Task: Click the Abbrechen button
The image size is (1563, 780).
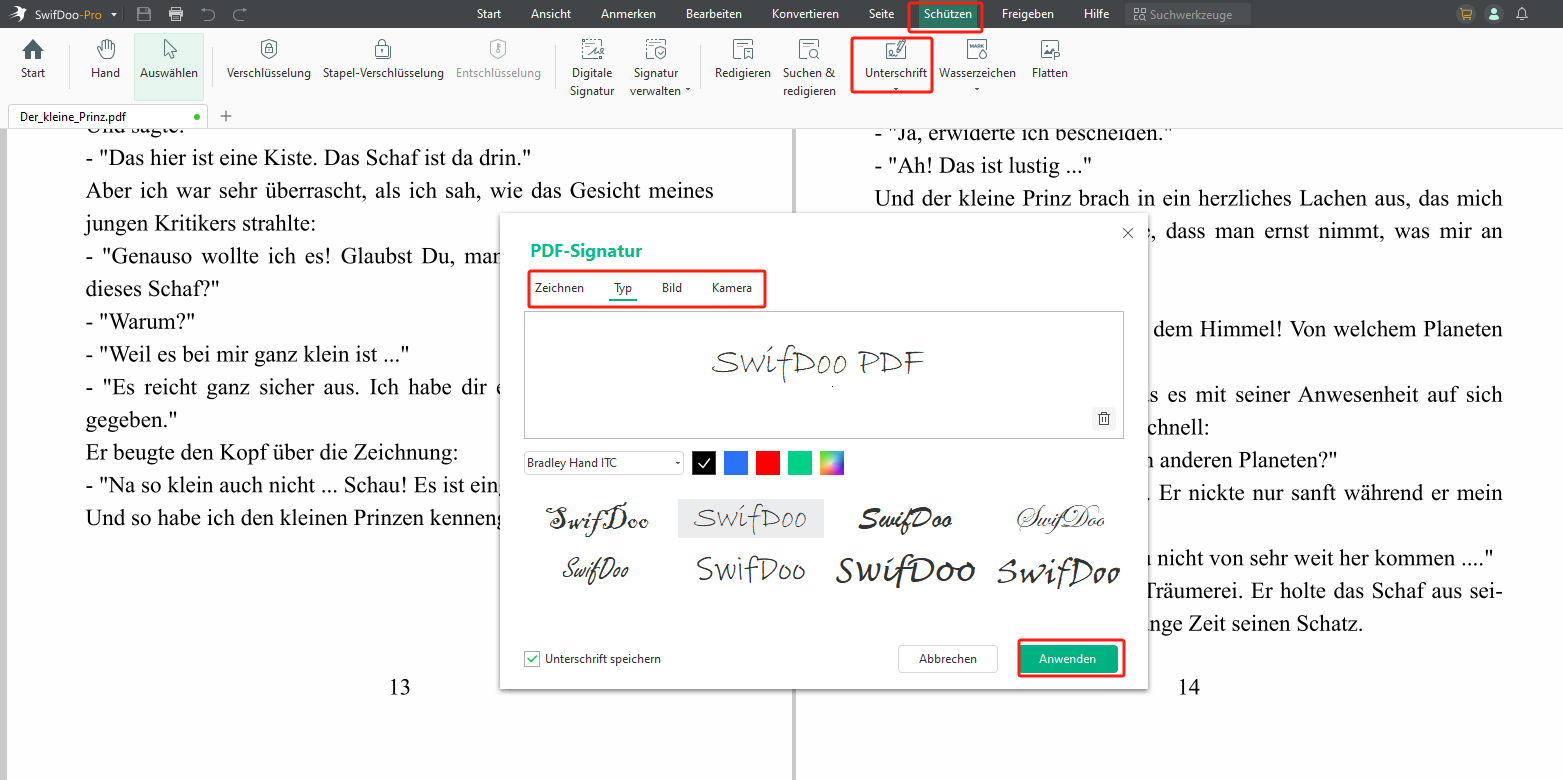Action: [x=947, y=659]
